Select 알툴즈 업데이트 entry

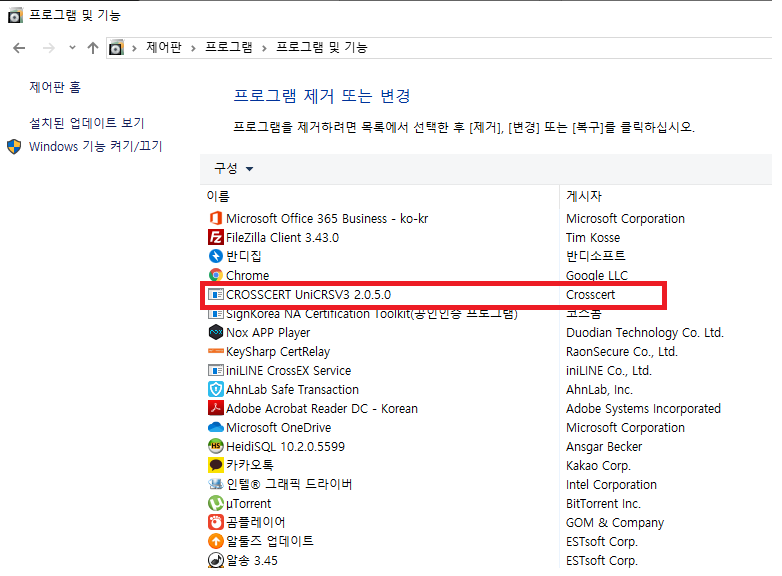click(x=270, y=541)
